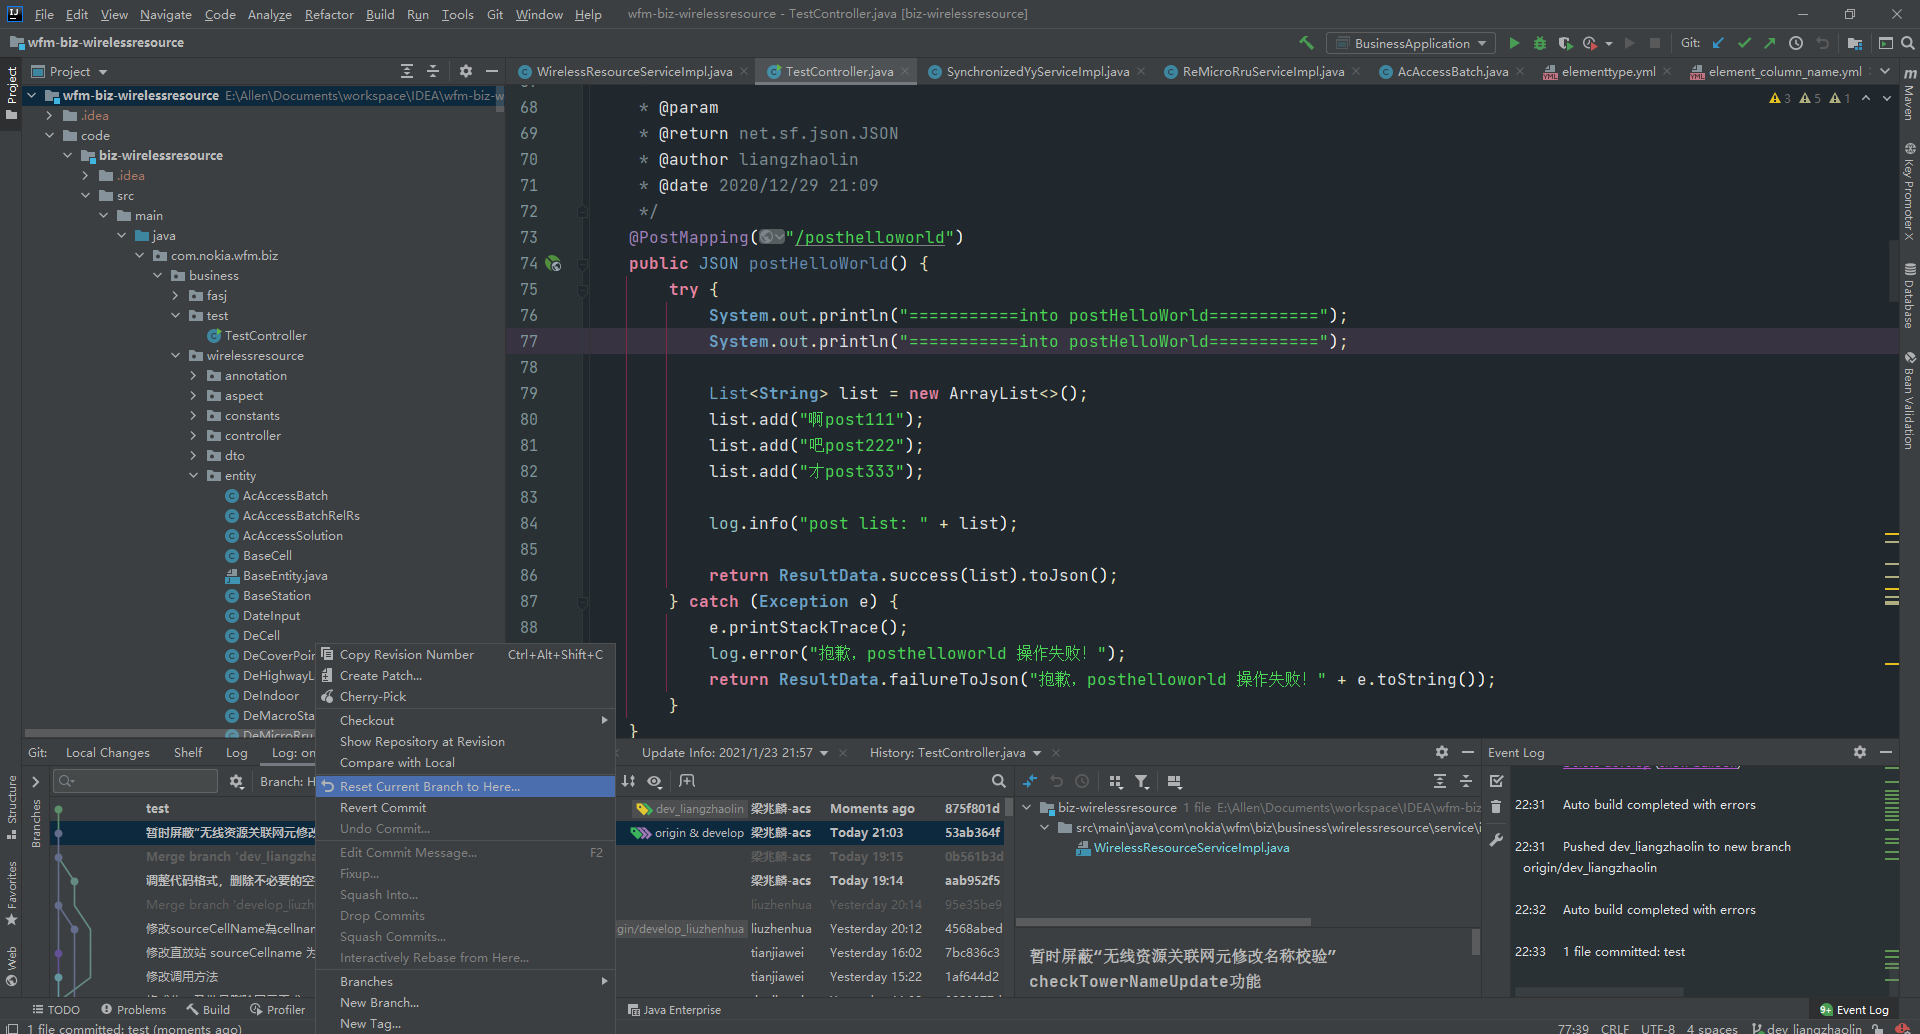
Task: Open BusinessApplication run configuration dropdown
Action: (1411, 43)
